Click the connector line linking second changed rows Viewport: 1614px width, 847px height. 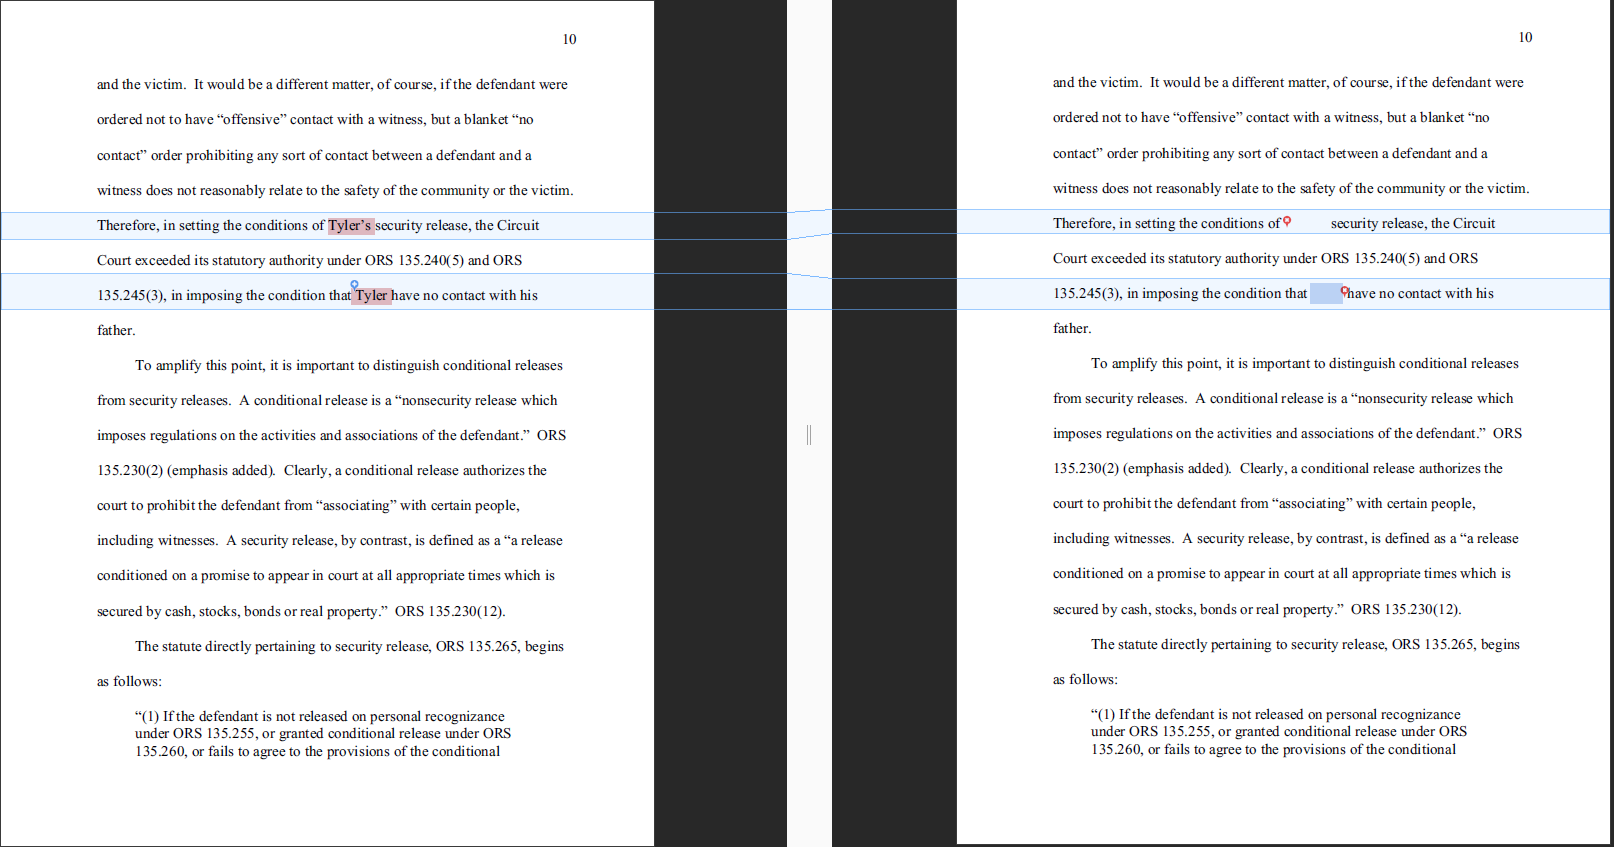pos(809,276)
